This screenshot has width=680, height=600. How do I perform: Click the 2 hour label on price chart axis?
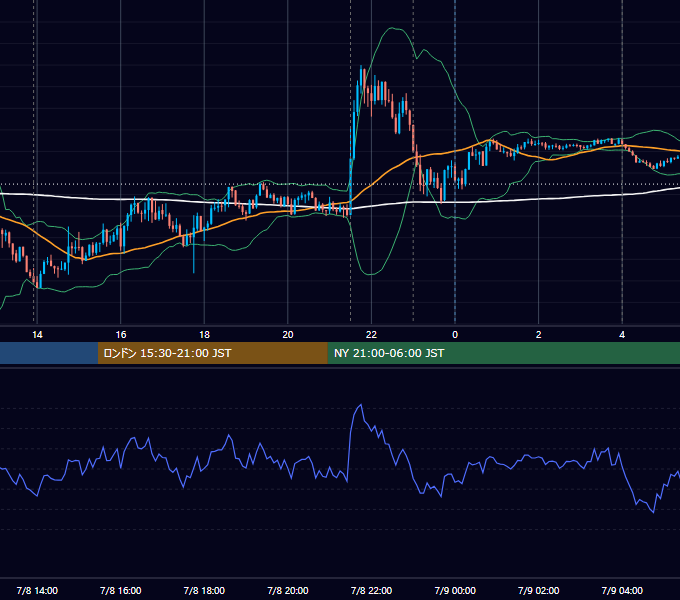(x=539, y=335)
